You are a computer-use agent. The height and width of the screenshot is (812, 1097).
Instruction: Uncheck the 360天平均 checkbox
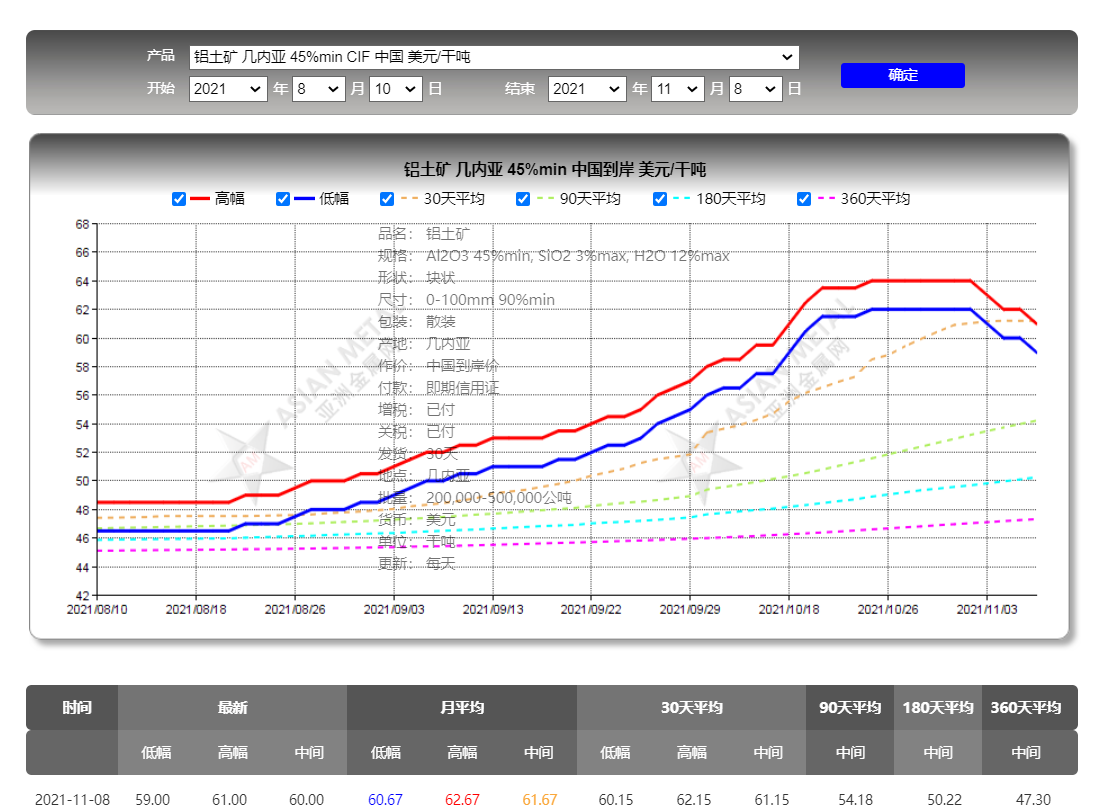tap(804, 199)
